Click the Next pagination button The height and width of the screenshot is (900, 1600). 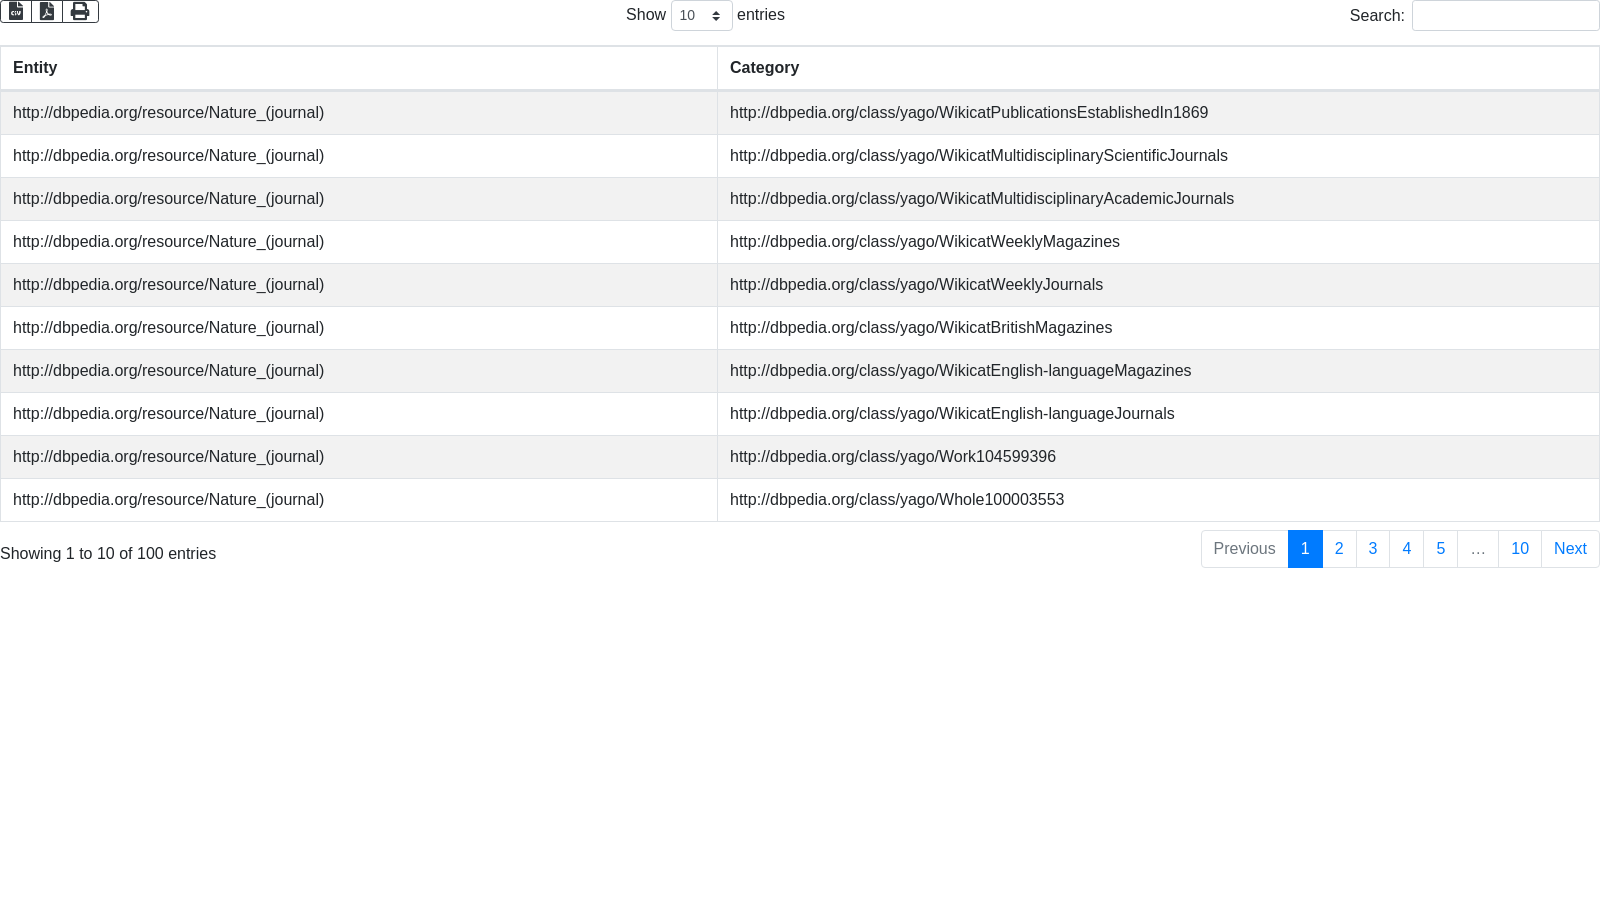[x=1569, y=549]
